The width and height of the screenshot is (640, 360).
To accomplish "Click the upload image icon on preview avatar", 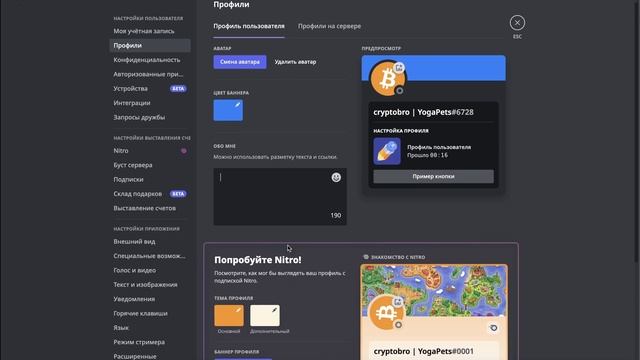I will tap(399, 68).
